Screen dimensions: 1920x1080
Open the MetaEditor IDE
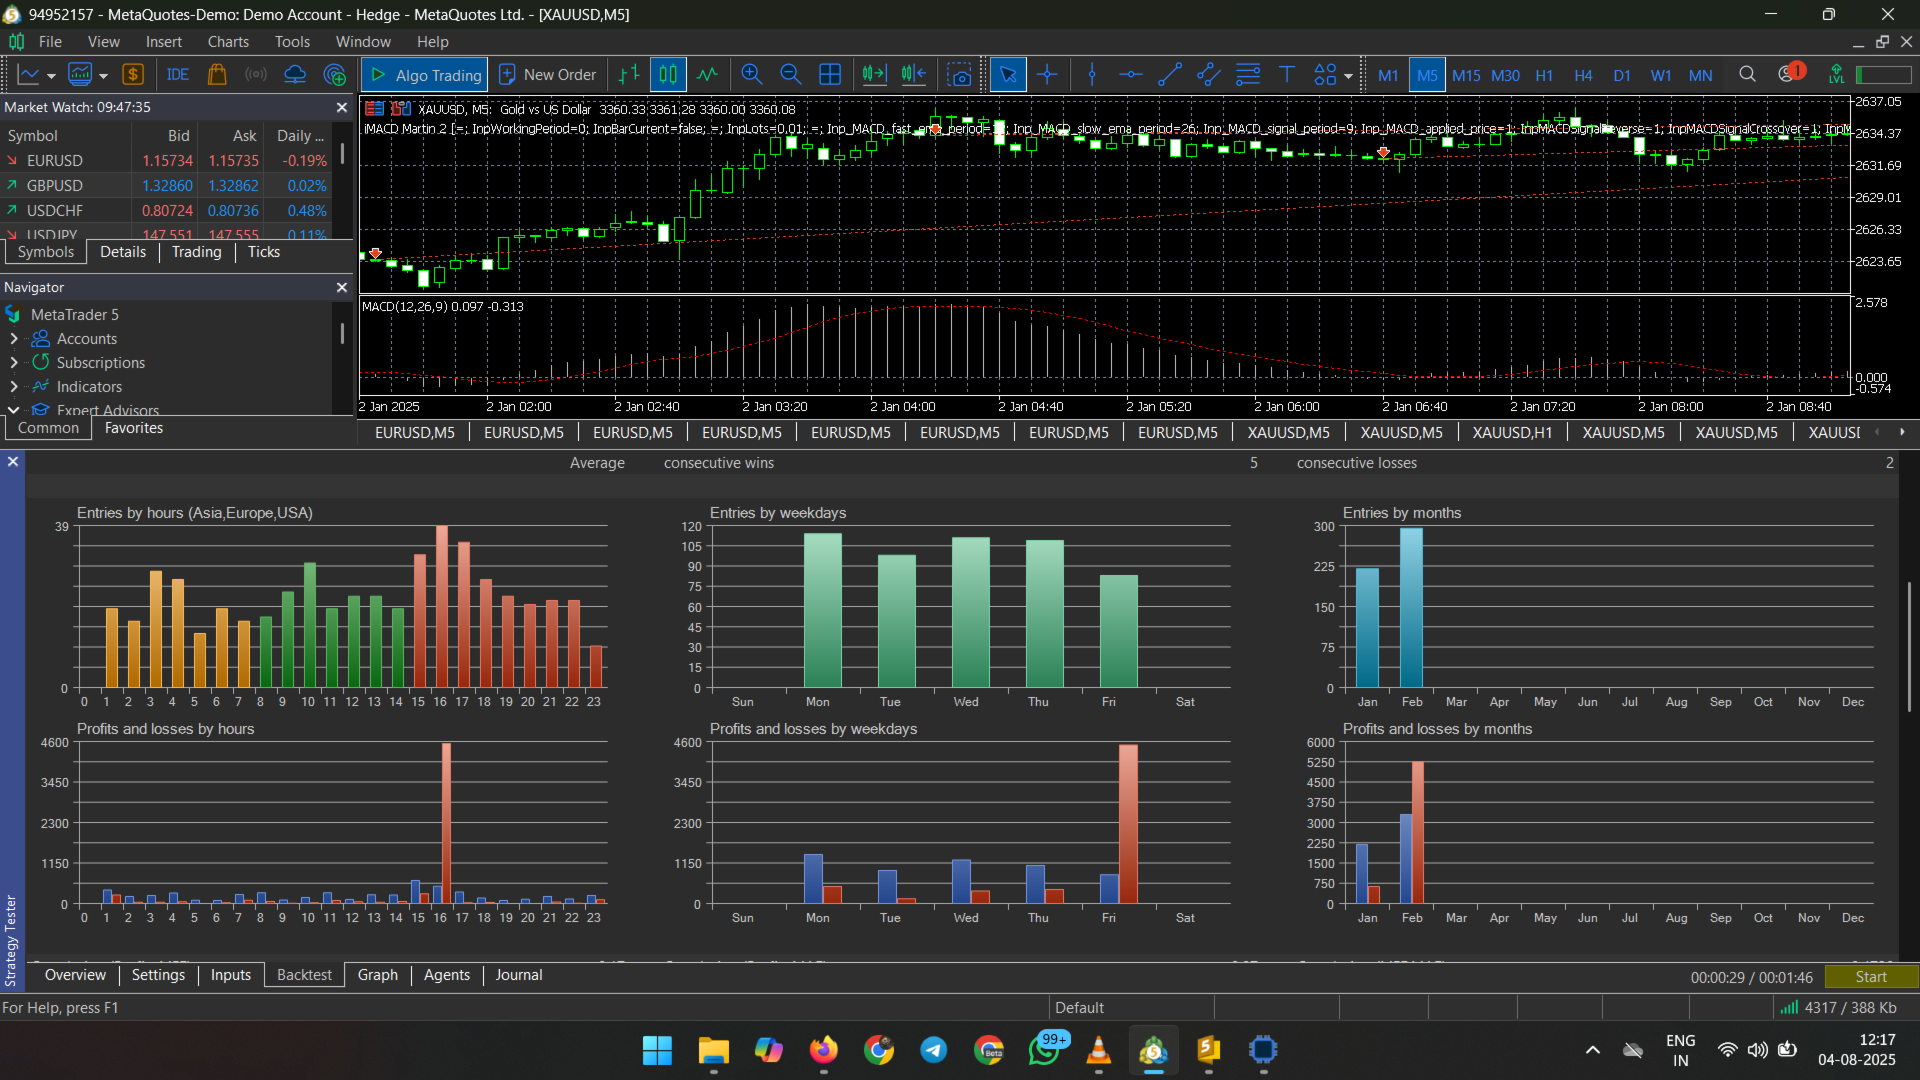(178, 75)
